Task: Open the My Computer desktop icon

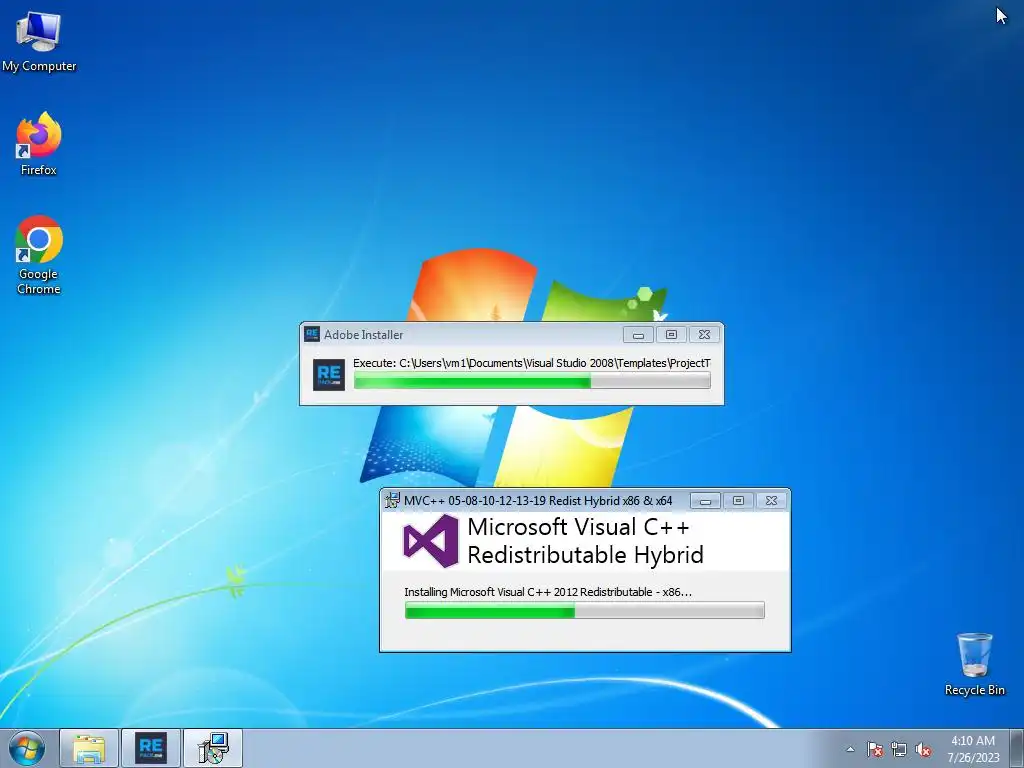Action: tap(39, 42)
